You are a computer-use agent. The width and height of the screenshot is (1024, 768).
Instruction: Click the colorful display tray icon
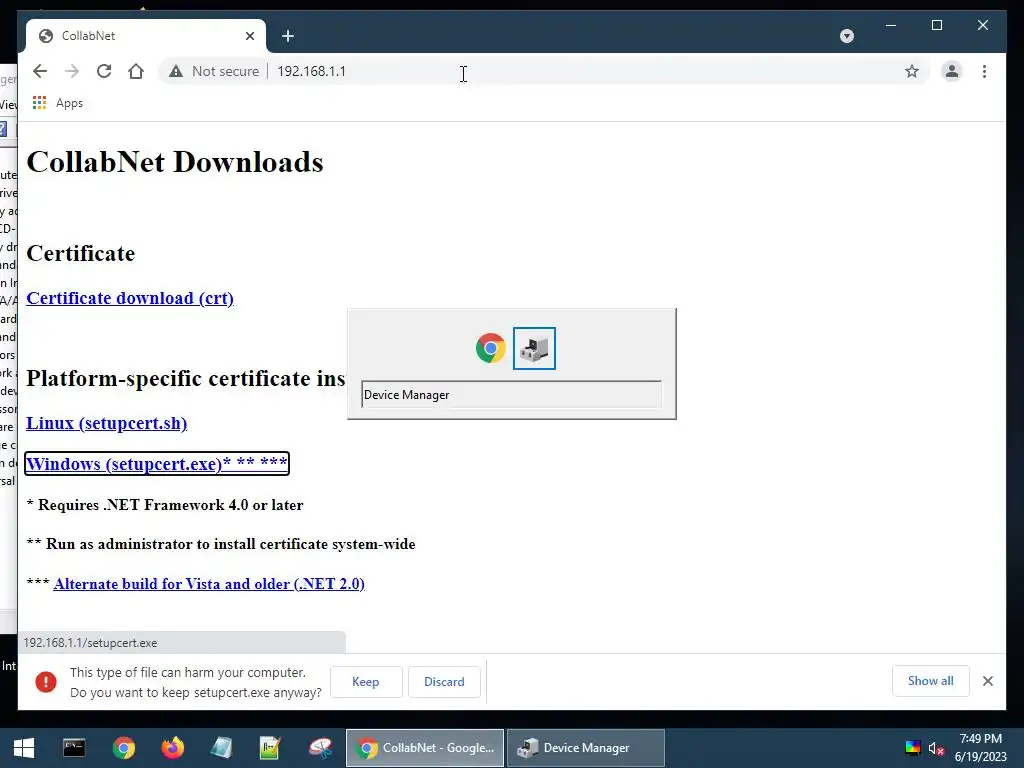pyautogui.click(x=912, y=748)
